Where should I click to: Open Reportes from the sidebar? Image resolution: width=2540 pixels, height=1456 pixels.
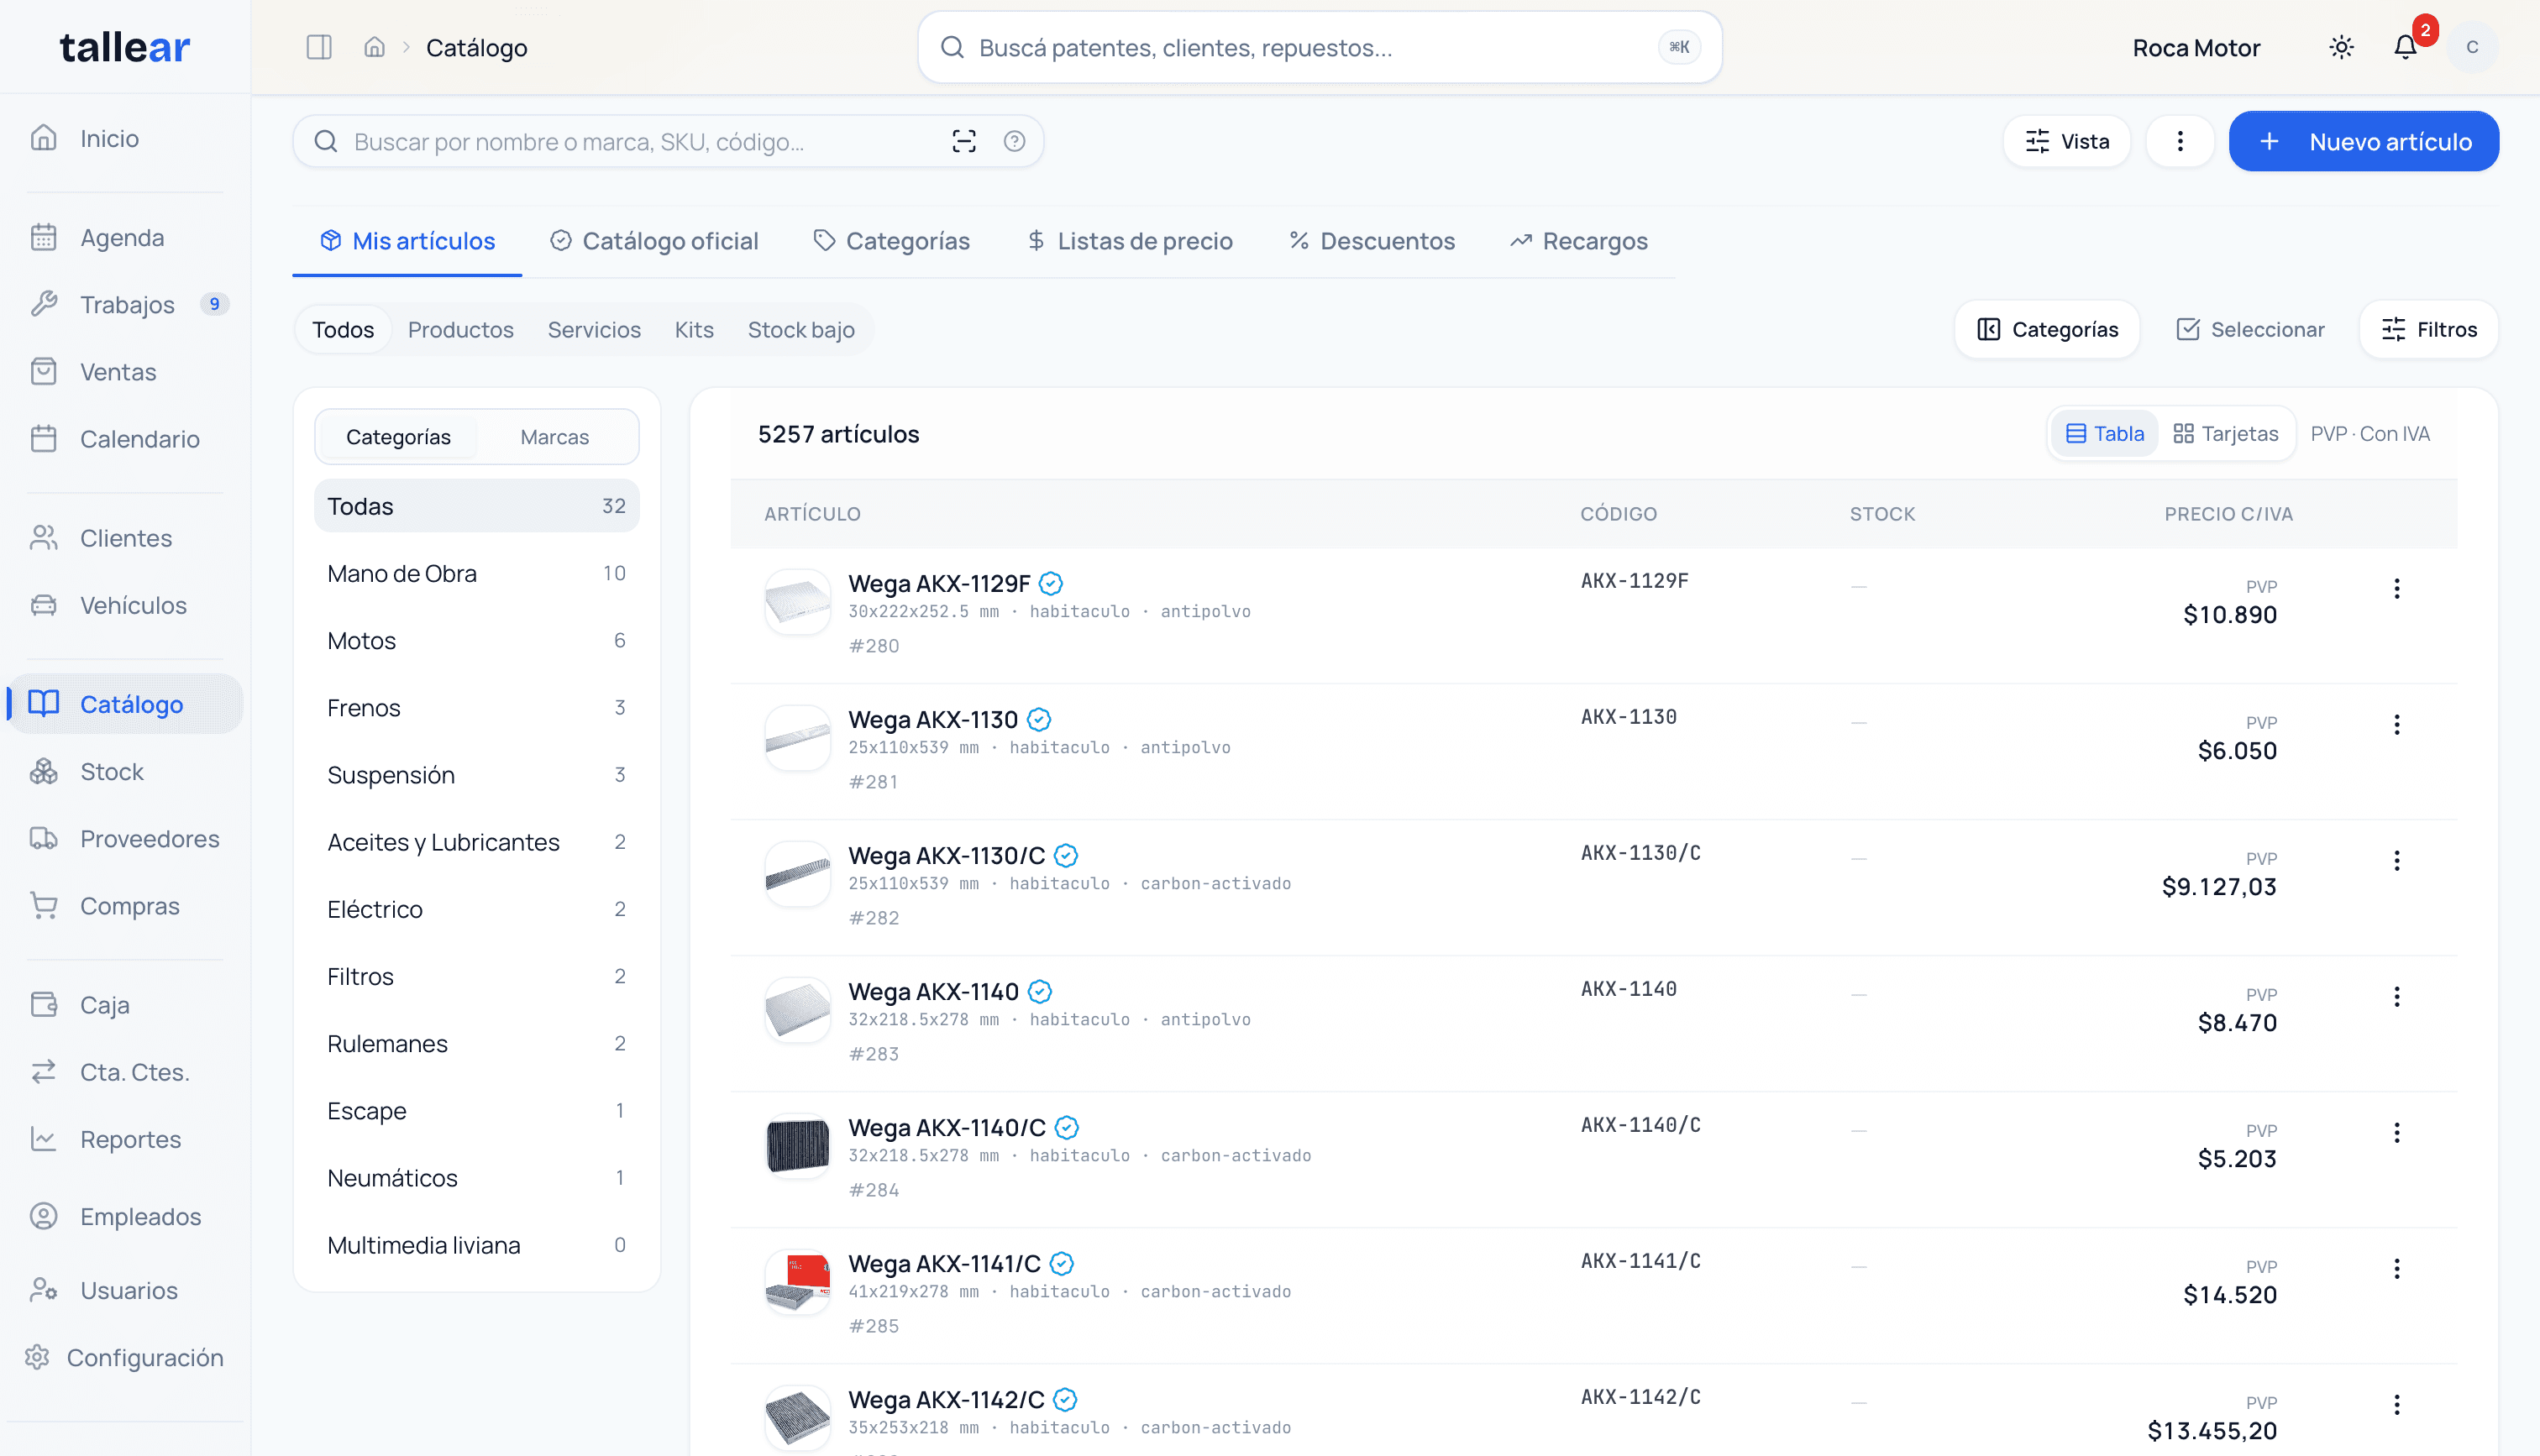point(125,1138)
